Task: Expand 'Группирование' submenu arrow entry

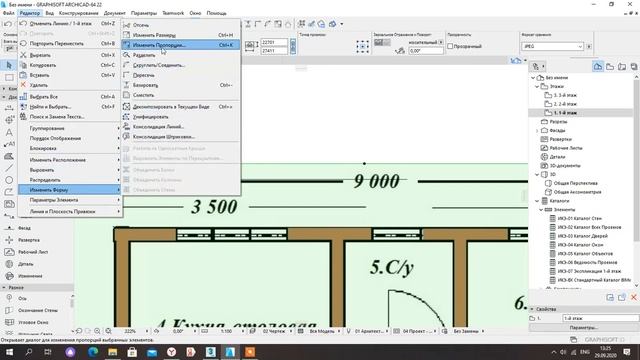Action: (69, 128)
